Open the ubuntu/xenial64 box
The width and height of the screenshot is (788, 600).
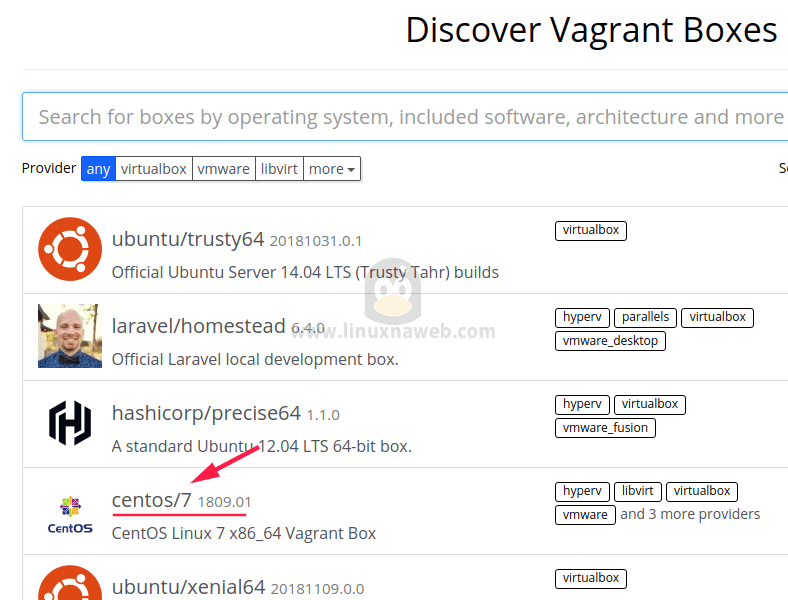point(188,587)
